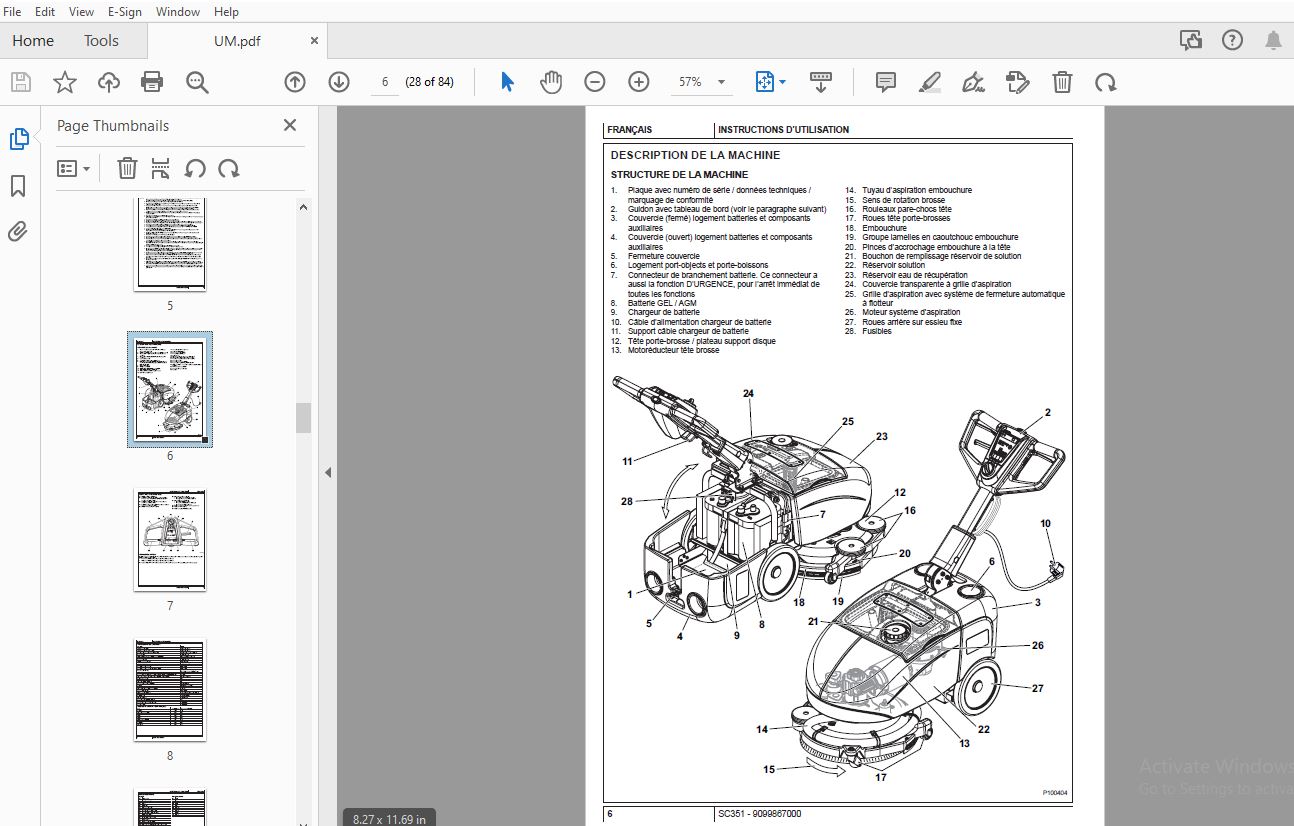Click the thumbnails panel scrollbar thumb

pos(304,418)
